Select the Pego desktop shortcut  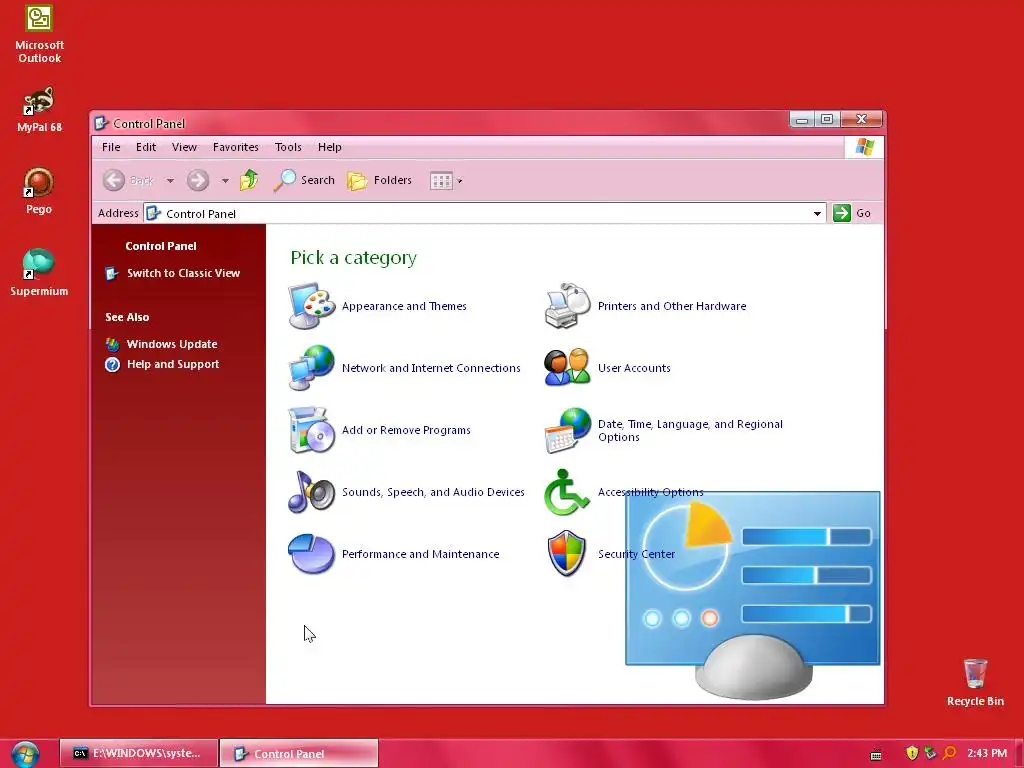click(x=39, y=191)
